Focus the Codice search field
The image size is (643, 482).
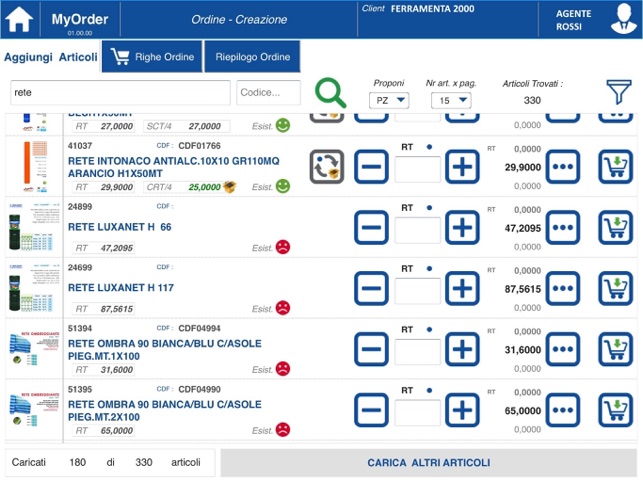click(x=268, y=93)
